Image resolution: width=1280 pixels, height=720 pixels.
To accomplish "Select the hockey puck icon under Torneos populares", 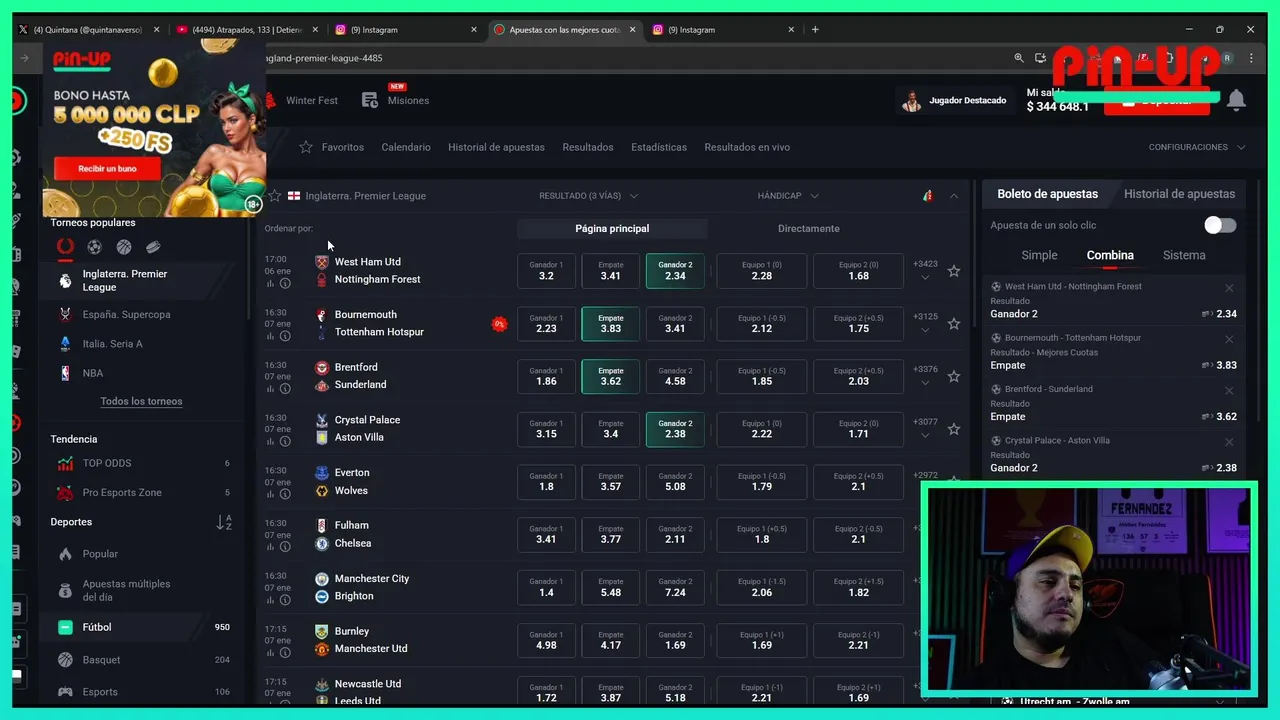I will tap(153, 247).
